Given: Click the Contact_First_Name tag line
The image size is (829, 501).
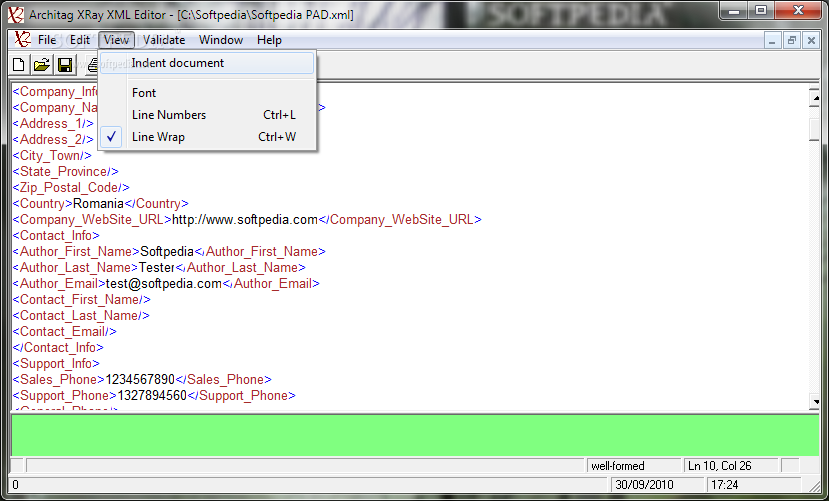Looking at the screenshot, I should pos(81,300).
